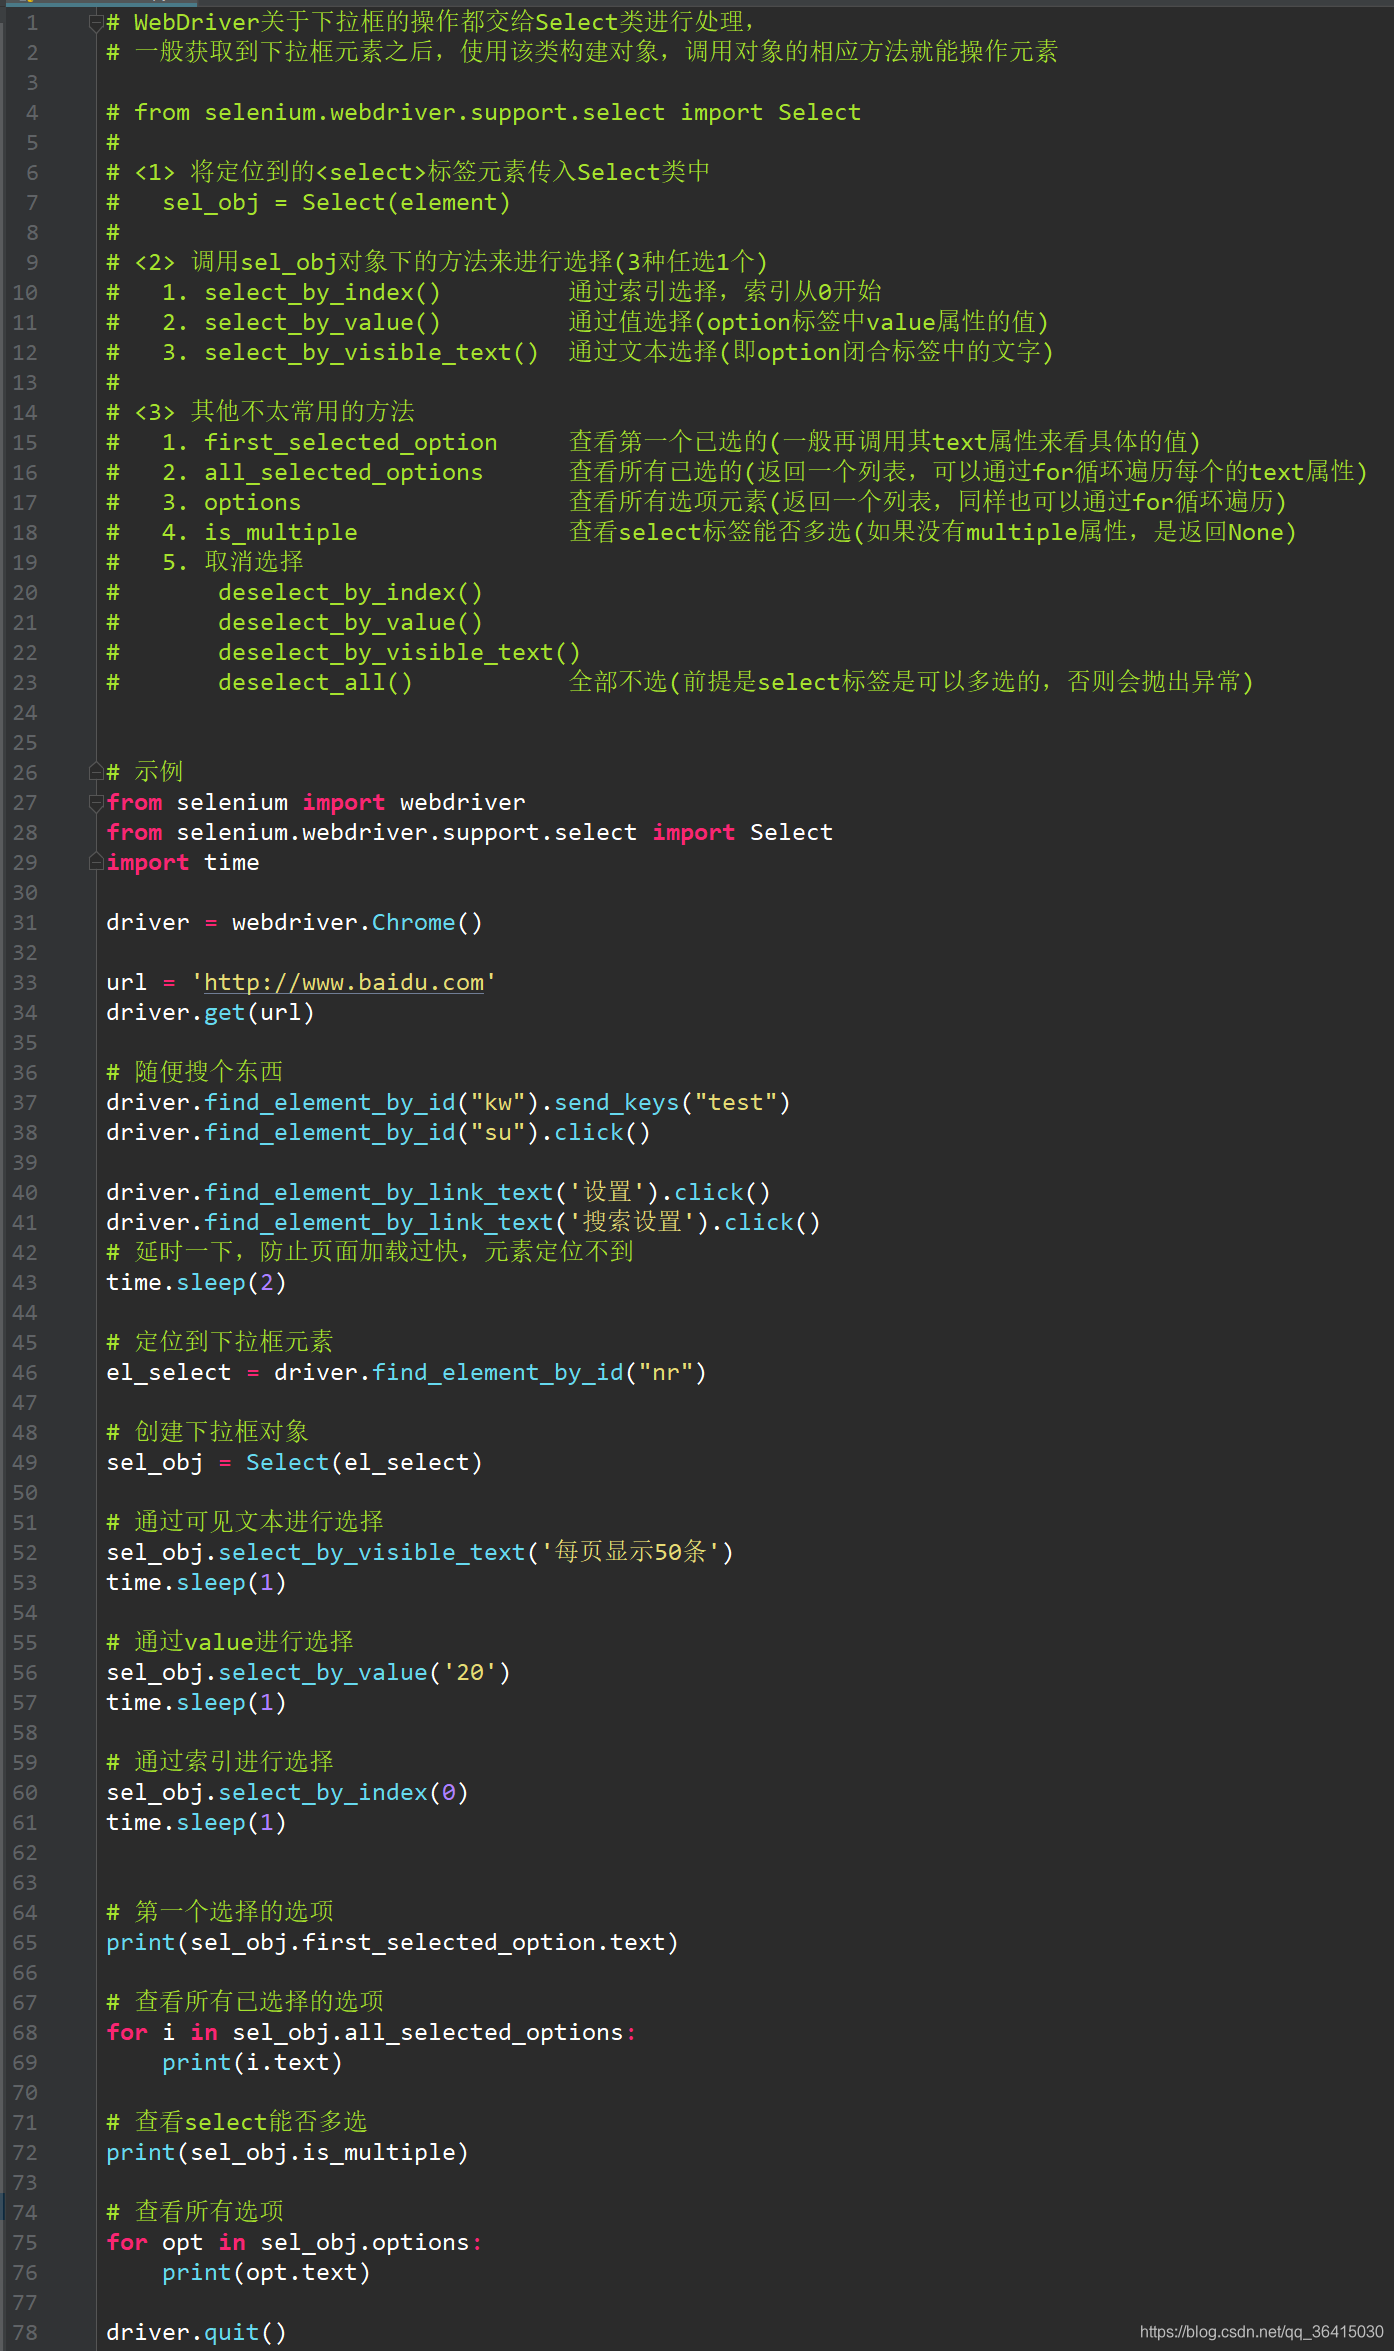This screenshot has width=1394, height=2351.
Task: Click the 'print(opt.text)' statement
Action: click(267, 2272)
